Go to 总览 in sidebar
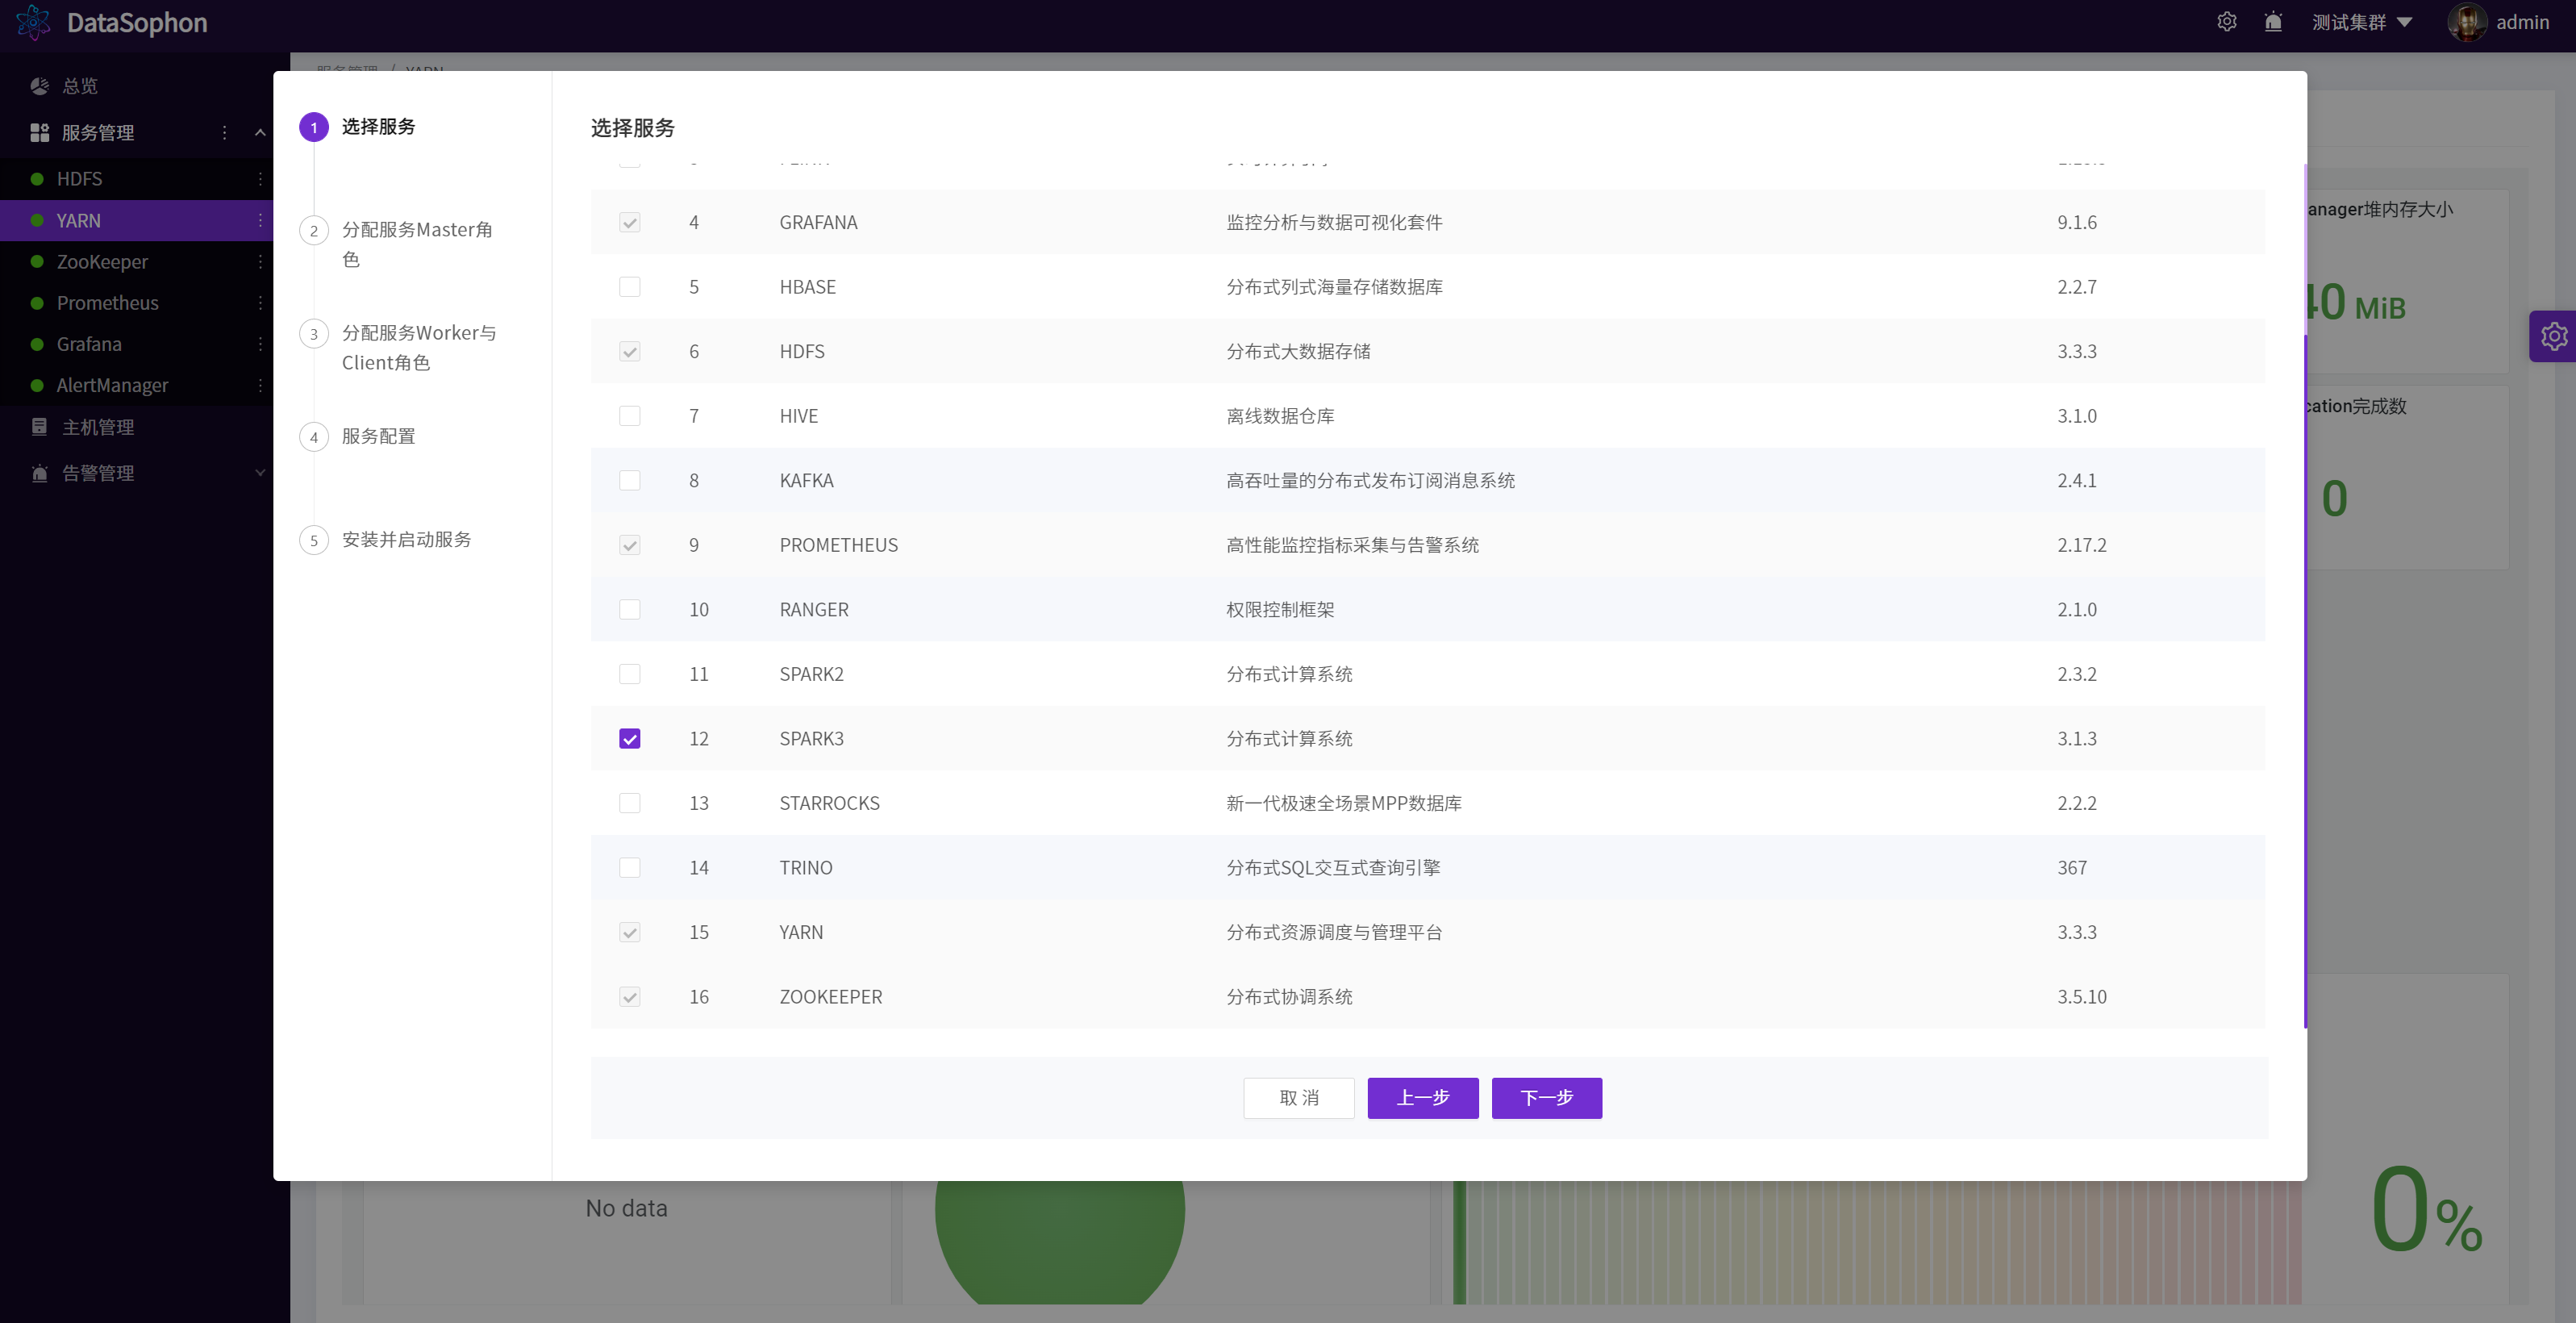Screen dimensions: 2576x1323 (x=80, y=86)
